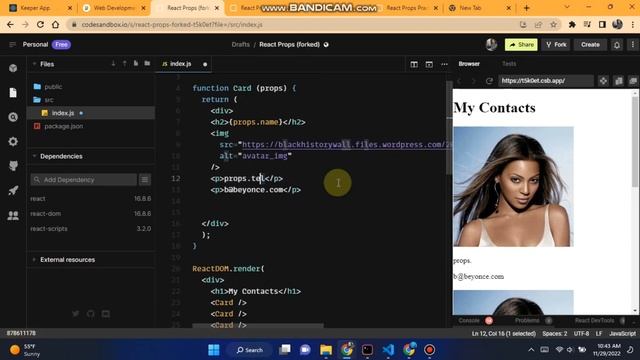Toggle the preview layout icon
Image resolution: width=640 pixels, height=360 pixels.
coord(429,64)
